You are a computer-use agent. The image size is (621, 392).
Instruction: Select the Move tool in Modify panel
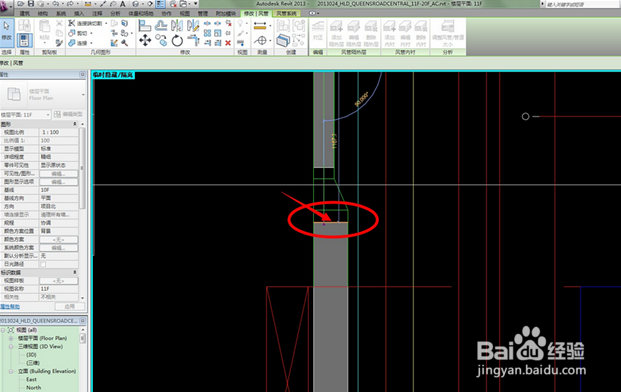(x=145, y=40)
